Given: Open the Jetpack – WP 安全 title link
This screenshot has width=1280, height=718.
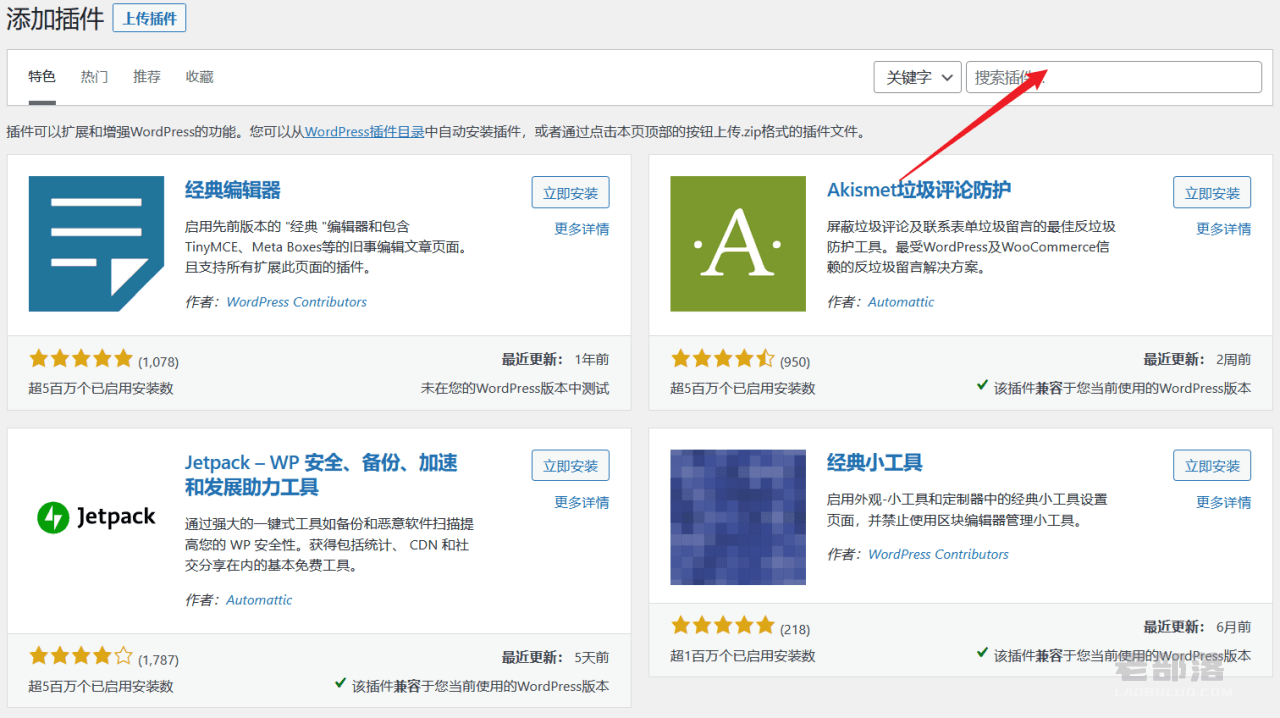Looking at the screenshot, I should pyautogui.click(x=321, y=475).
